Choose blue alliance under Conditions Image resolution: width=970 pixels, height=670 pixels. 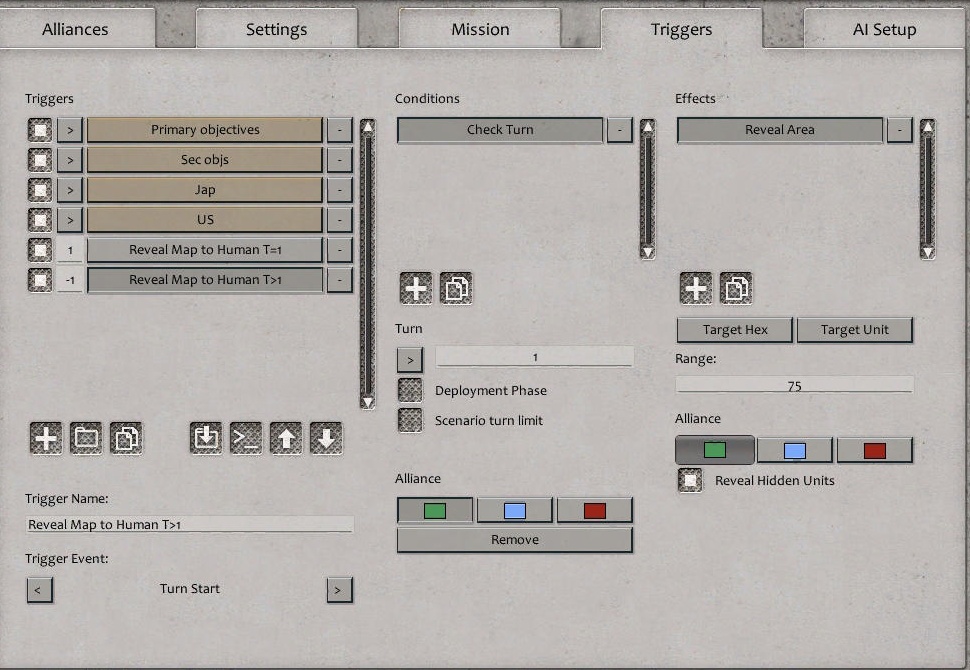coord(515,510)
